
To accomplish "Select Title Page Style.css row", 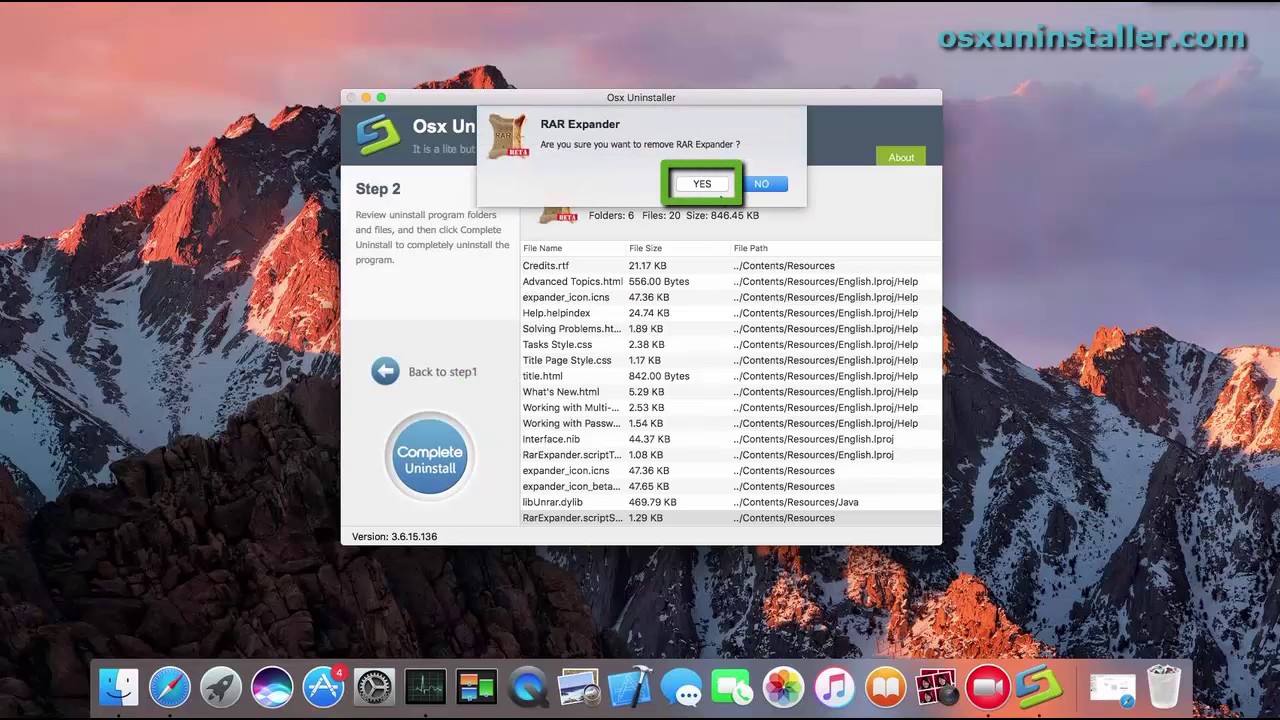I will (x=731, y=360).
